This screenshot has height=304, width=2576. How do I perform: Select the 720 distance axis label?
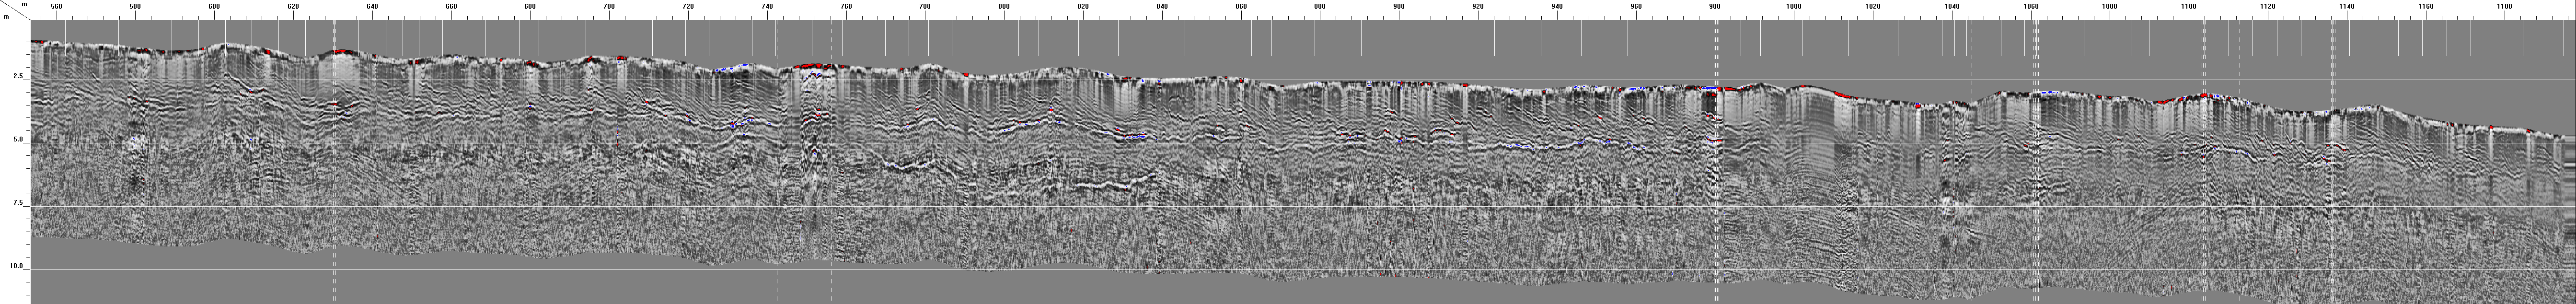coord(688,6)
